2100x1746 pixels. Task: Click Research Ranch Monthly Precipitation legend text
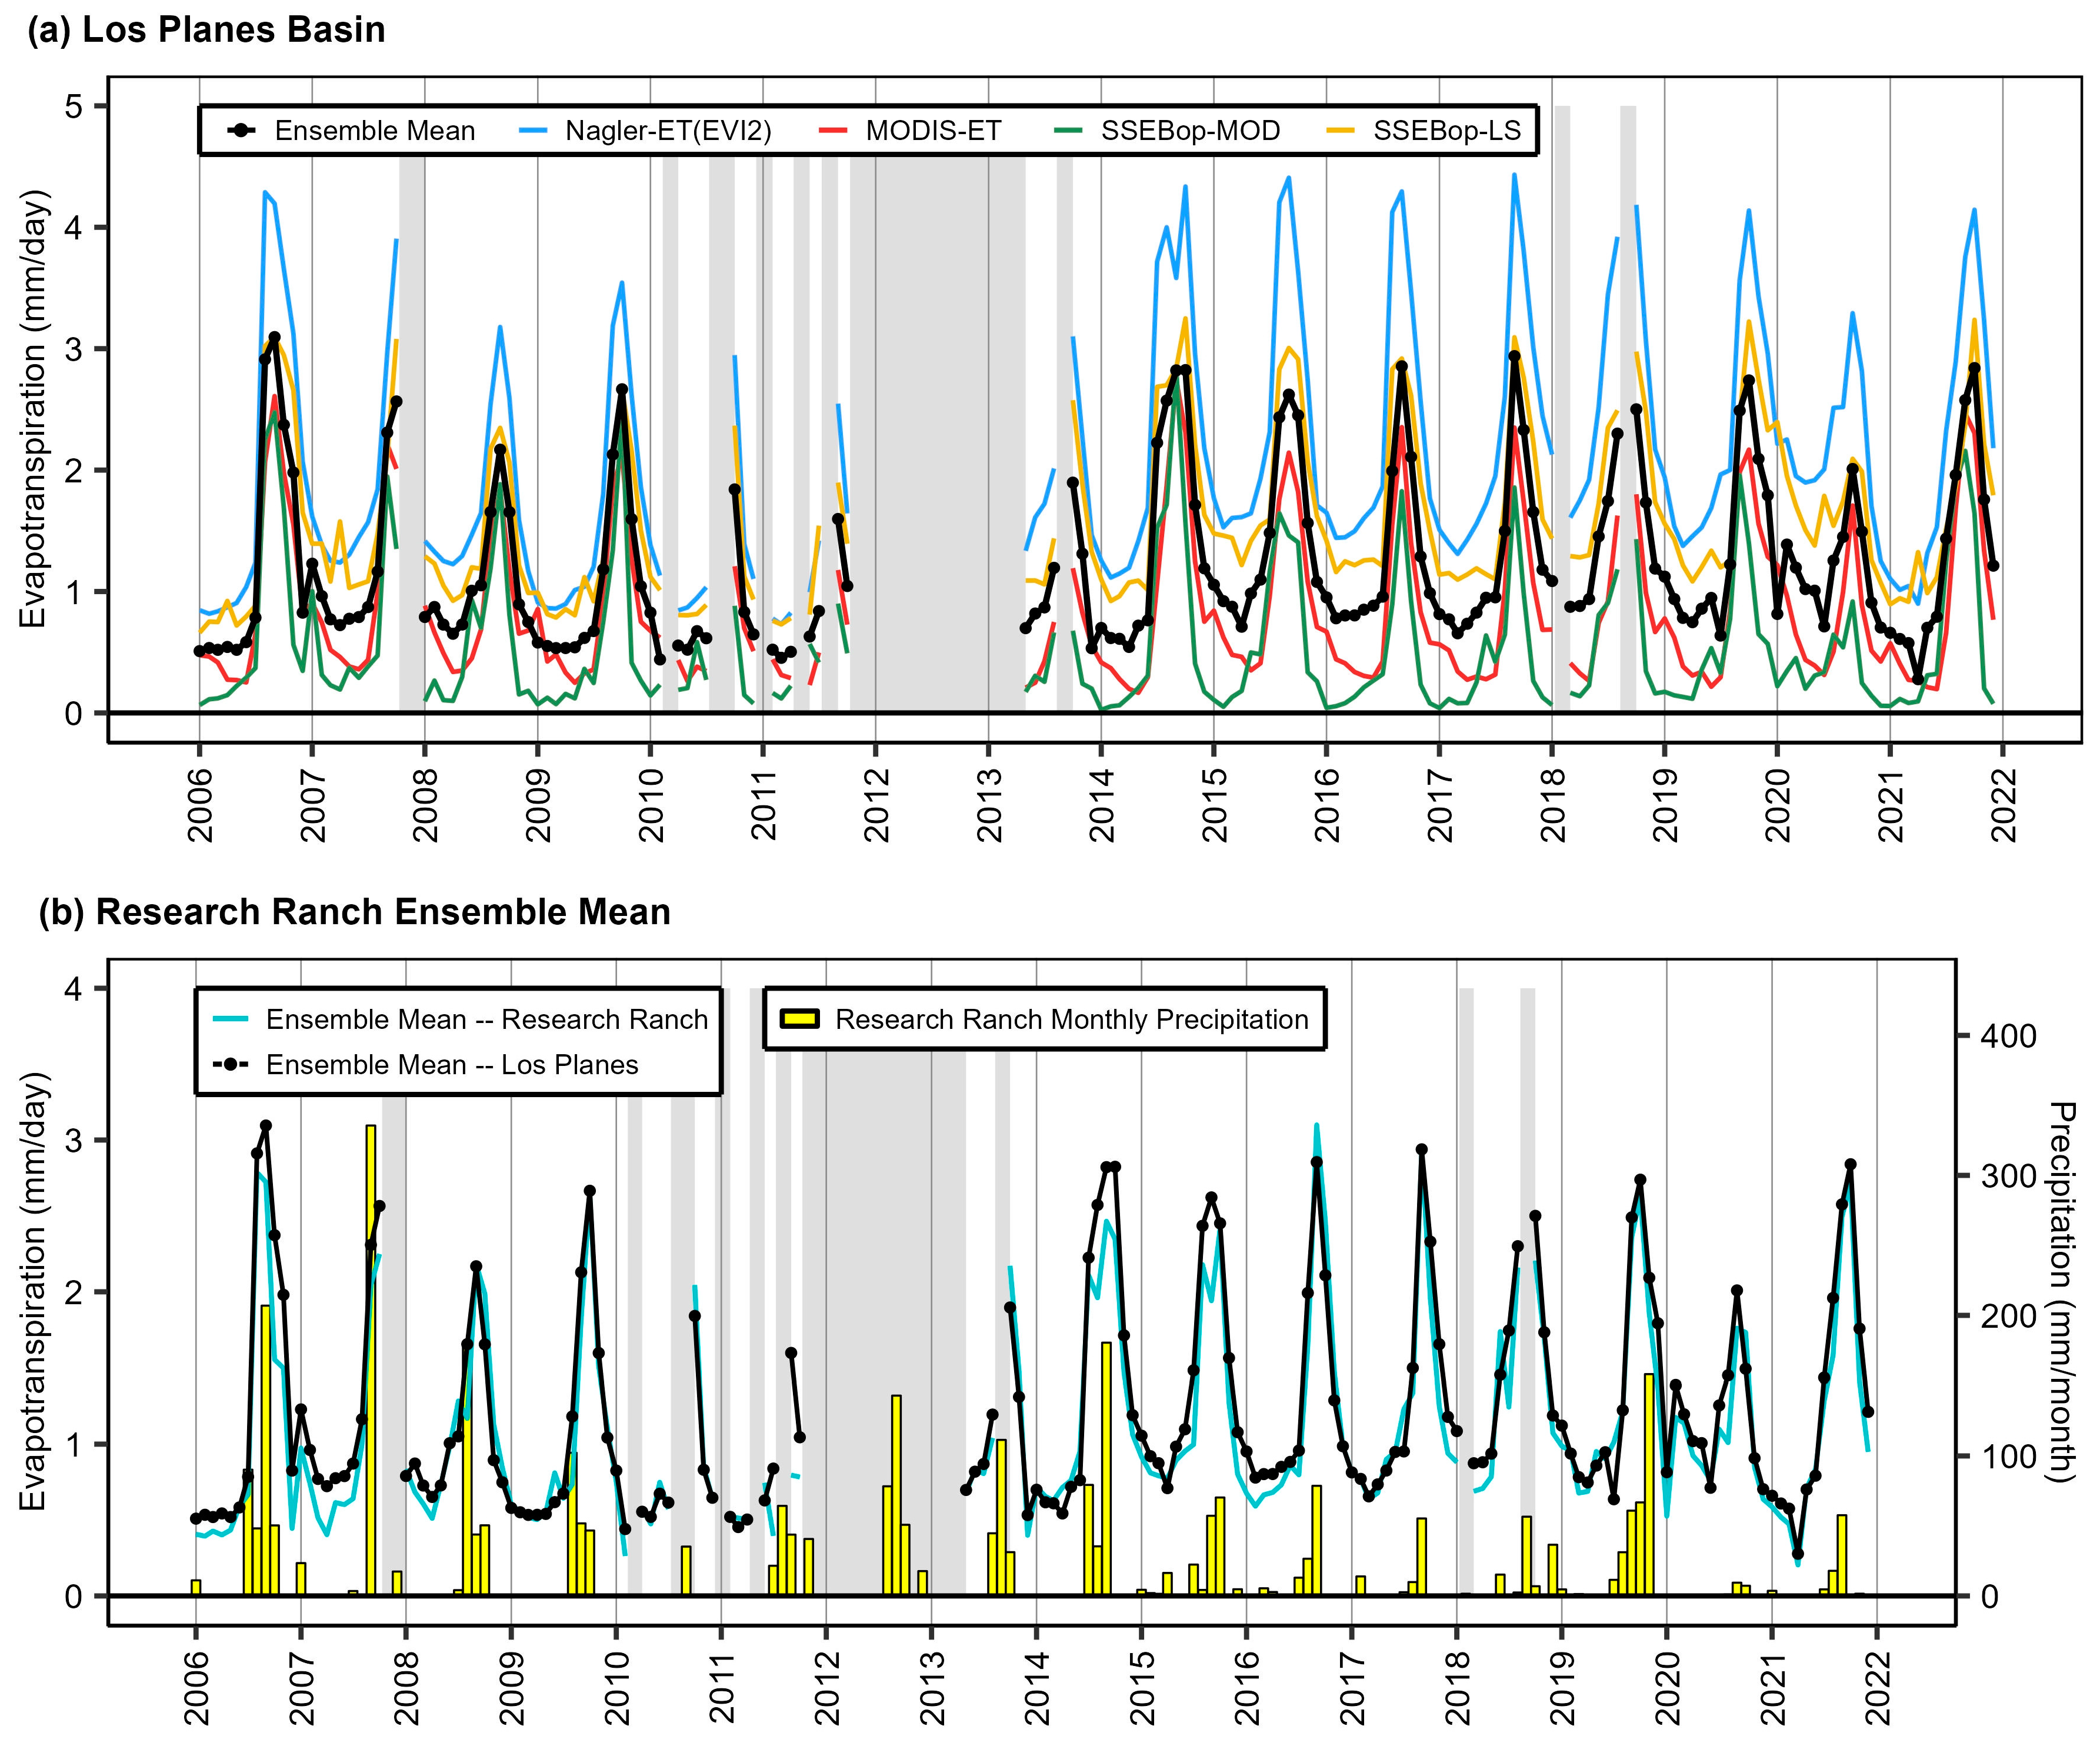(1072, 1019)
